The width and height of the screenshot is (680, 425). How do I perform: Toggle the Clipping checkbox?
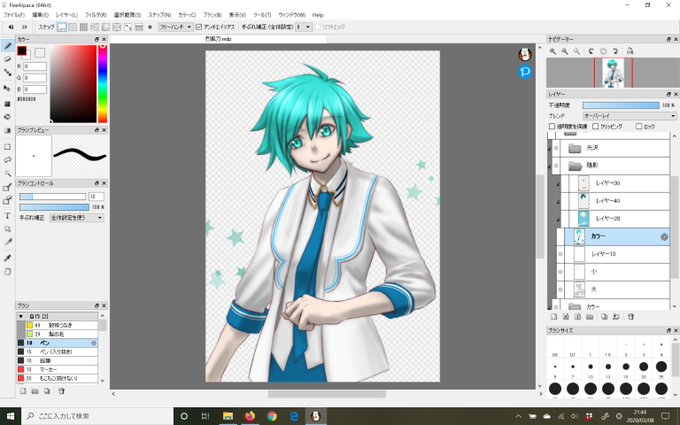pyautogui.click(x=595, y=126)
